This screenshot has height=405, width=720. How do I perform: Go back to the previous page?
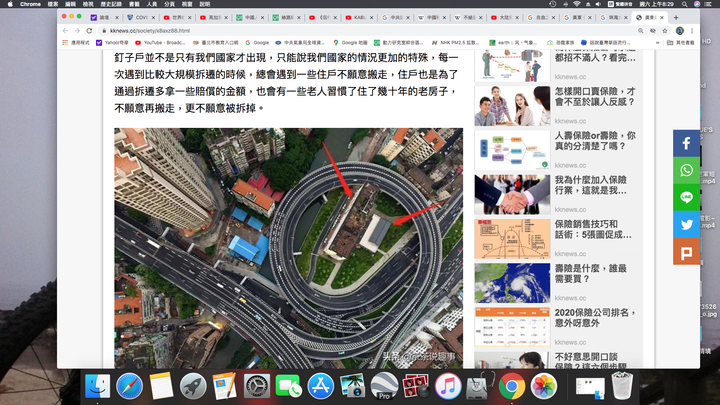[65, 31]
